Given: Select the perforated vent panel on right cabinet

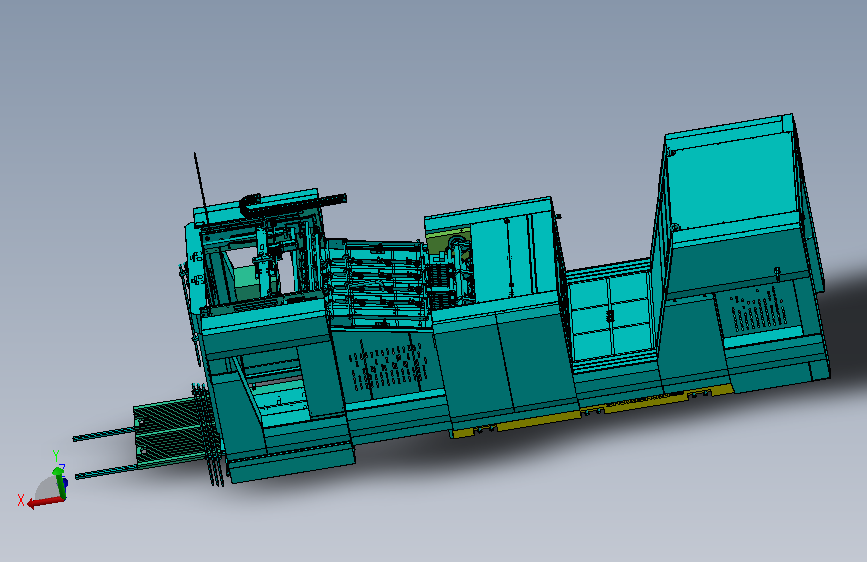Looking at the screenshot, I should (760, 311).
